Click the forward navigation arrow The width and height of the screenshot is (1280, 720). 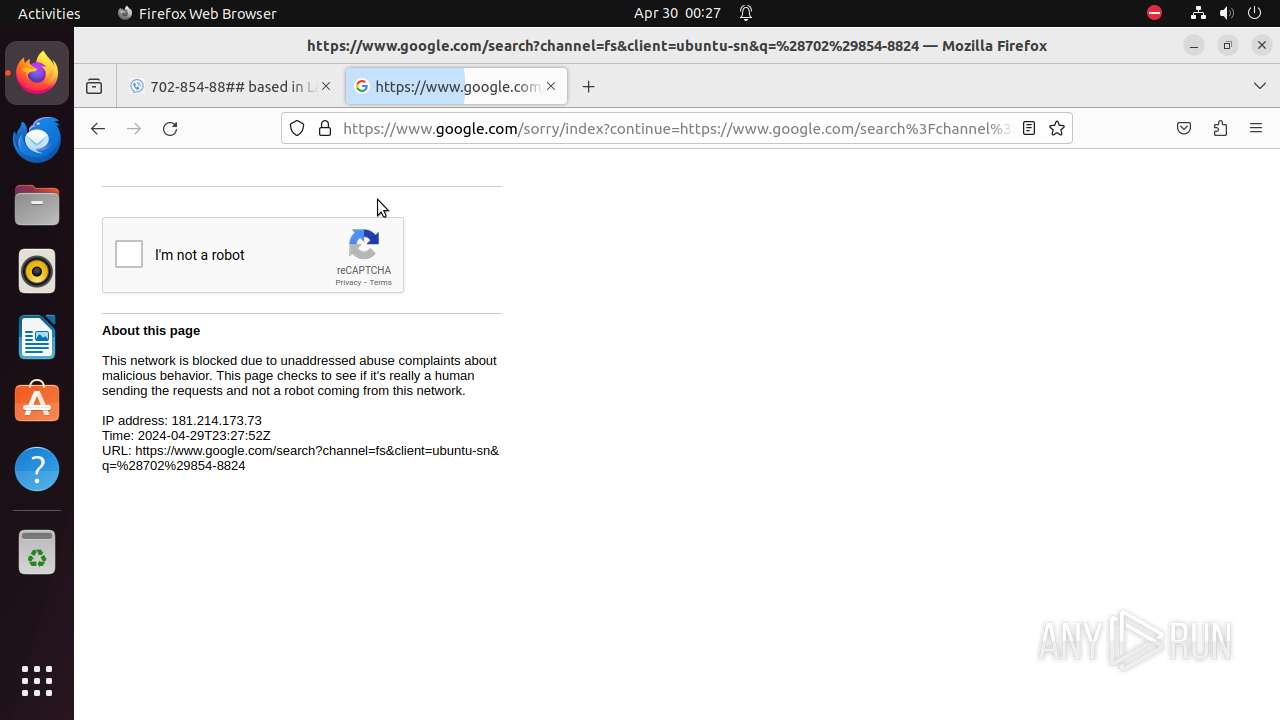134,128
